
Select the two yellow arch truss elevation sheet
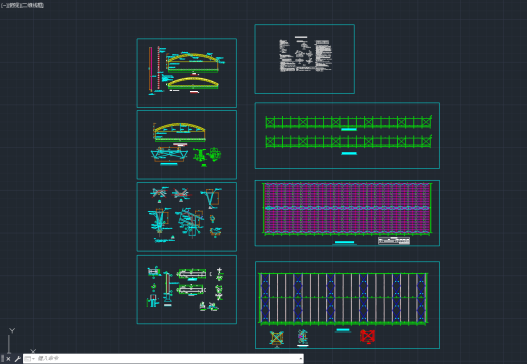[187, 73]
